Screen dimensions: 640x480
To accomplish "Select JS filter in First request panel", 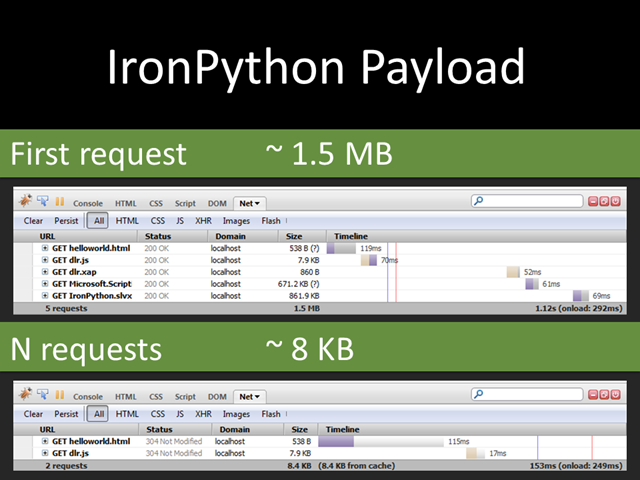I will (180, 221).
